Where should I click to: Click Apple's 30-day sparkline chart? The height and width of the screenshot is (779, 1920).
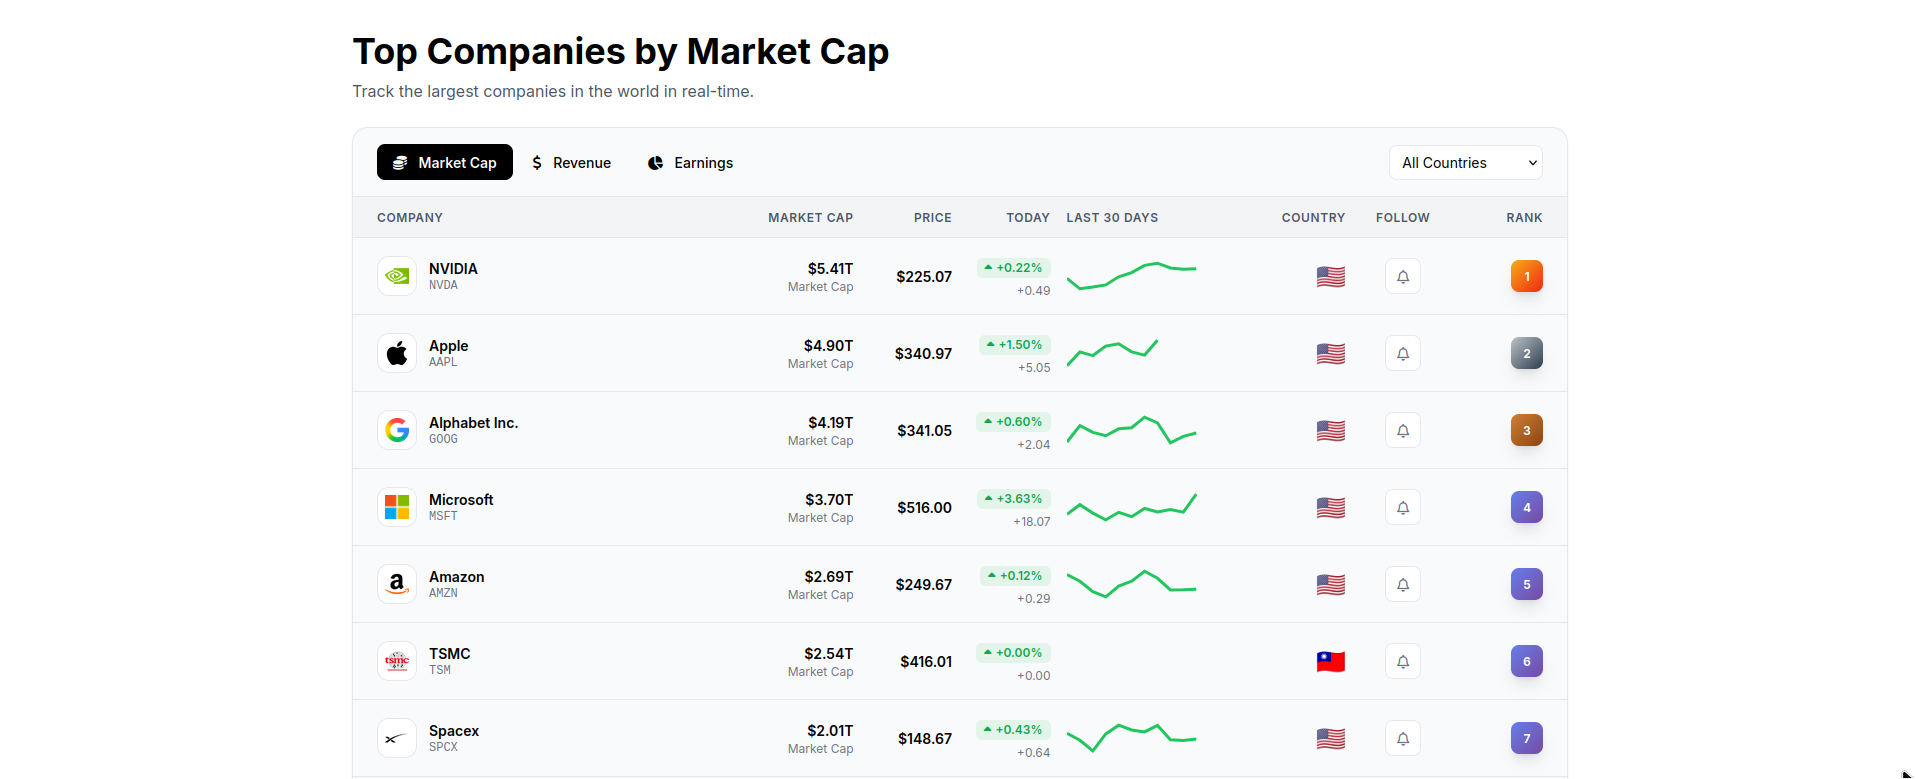tap(1112, 353)
